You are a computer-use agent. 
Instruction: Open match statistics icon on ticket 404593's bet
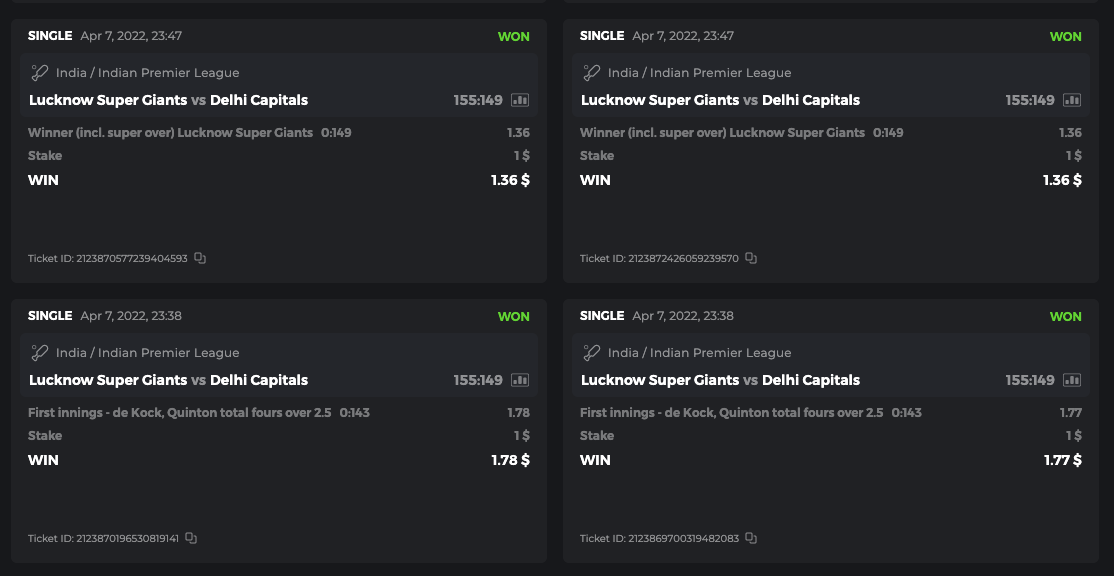(520, 100)
